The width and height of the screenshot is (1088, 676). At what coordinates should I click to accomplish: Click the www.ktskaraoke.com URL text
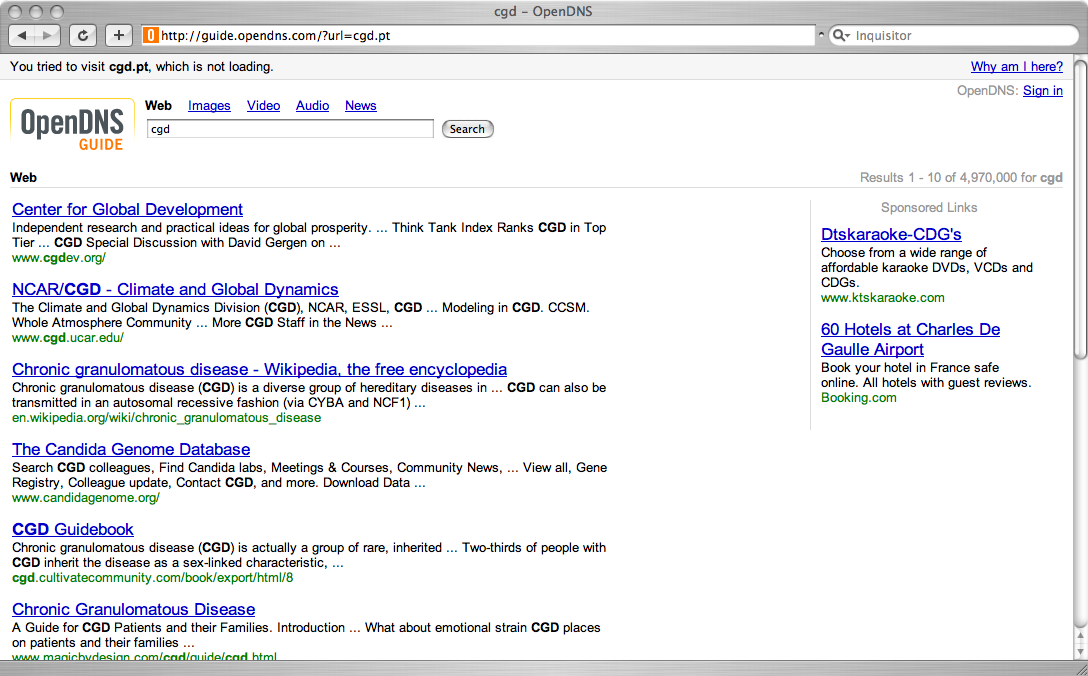pos(883,298)
